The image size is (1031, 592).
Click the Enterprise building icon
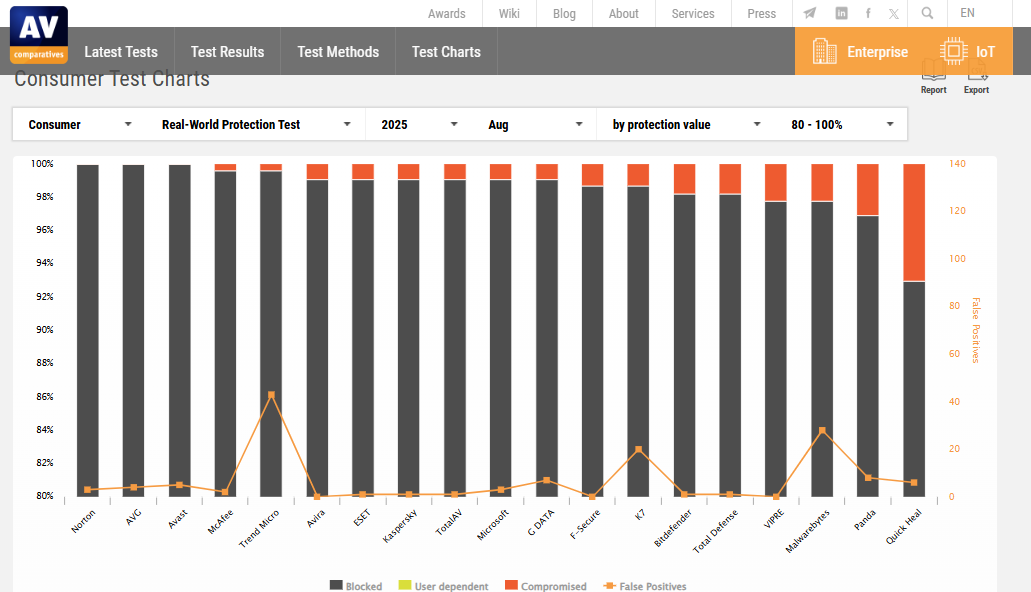point(825,51)
